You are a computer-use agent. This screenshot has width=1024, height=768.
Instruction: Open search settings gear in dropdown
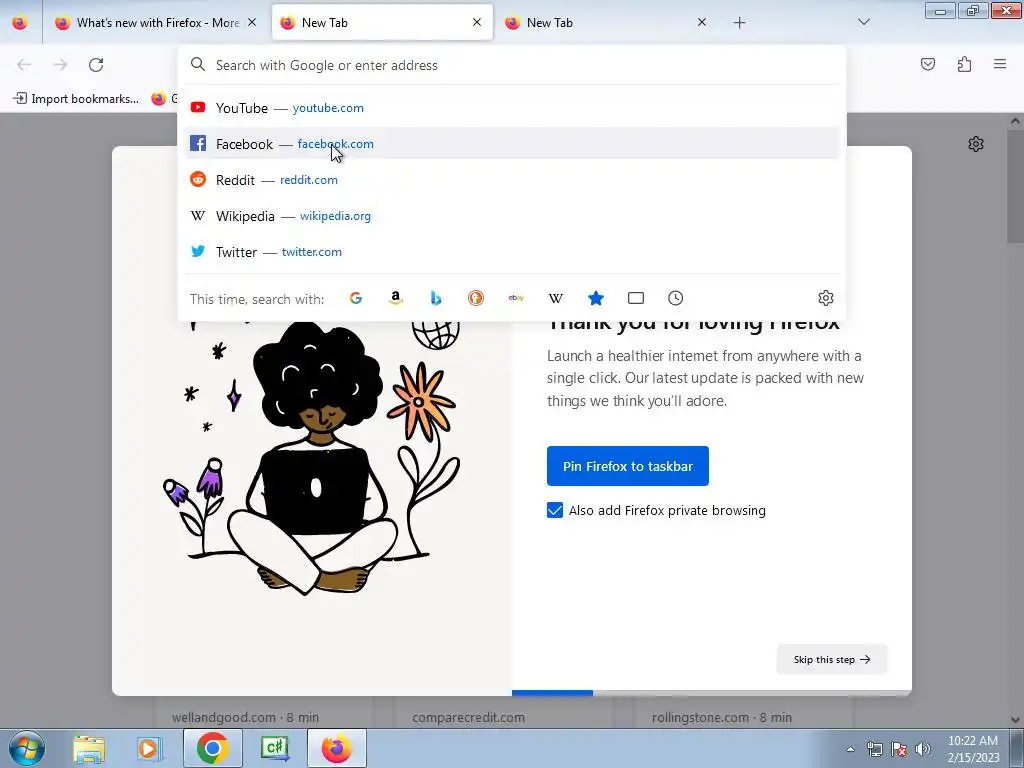pos(826,298)
